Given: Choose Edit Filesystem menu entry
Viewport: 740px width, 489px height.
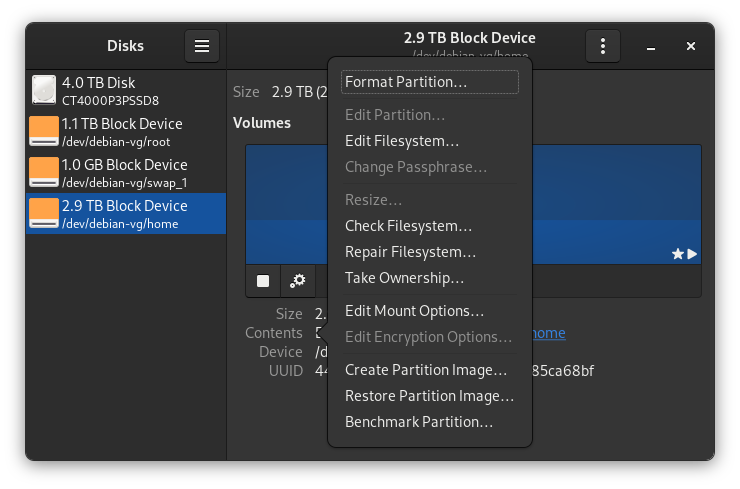Looking at the screenshot, I should click(x=402, y=141).
